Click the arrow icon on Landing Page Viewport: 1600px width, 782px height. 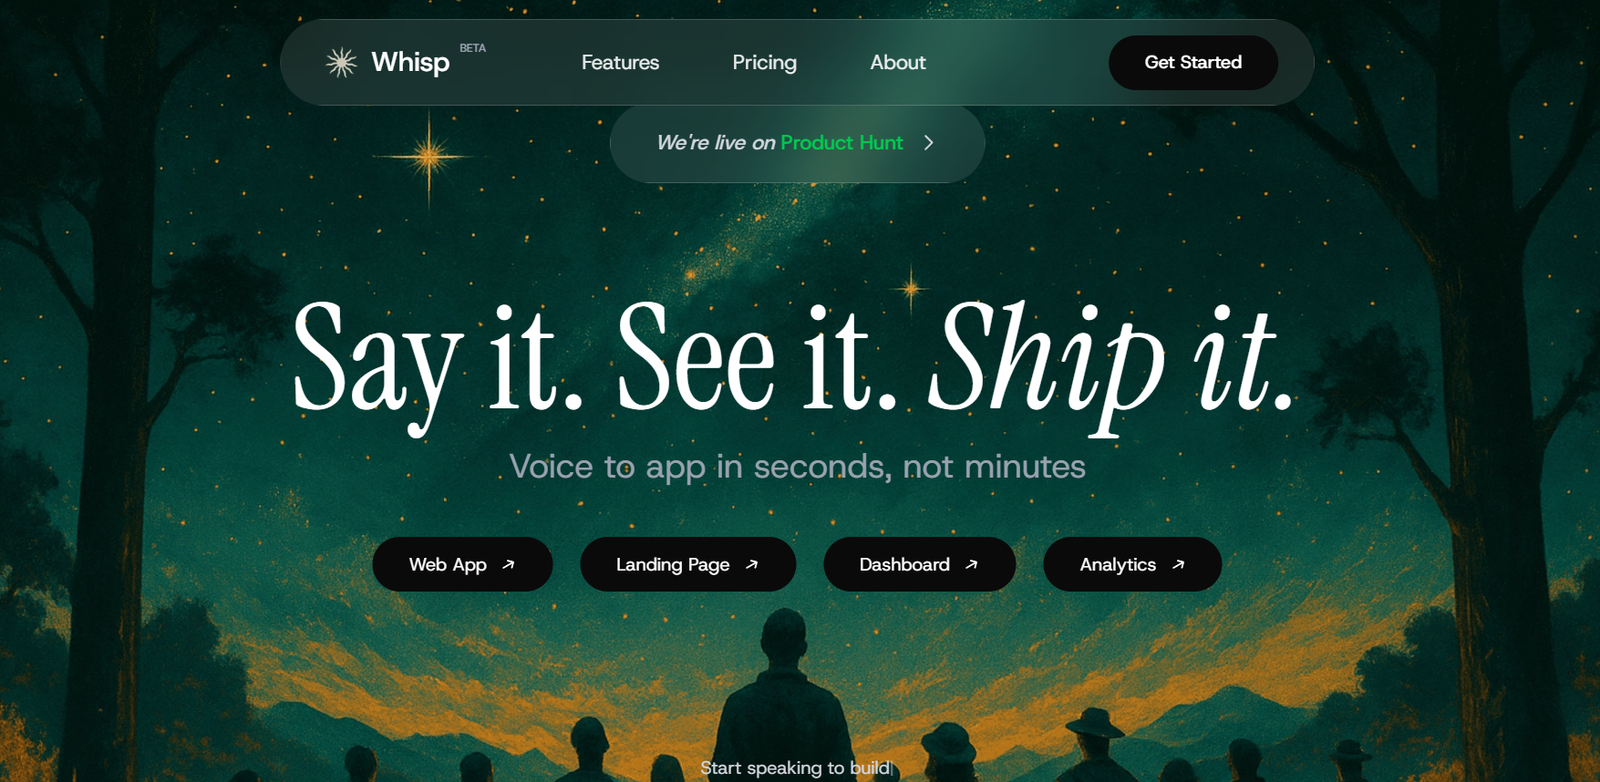tap(752, 565)
